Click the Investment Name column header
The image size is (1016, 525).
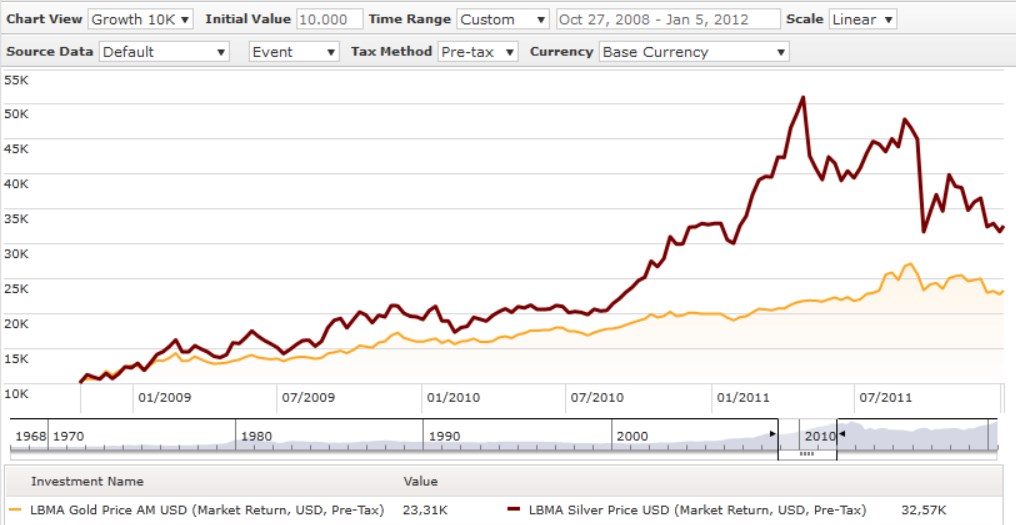87,481
